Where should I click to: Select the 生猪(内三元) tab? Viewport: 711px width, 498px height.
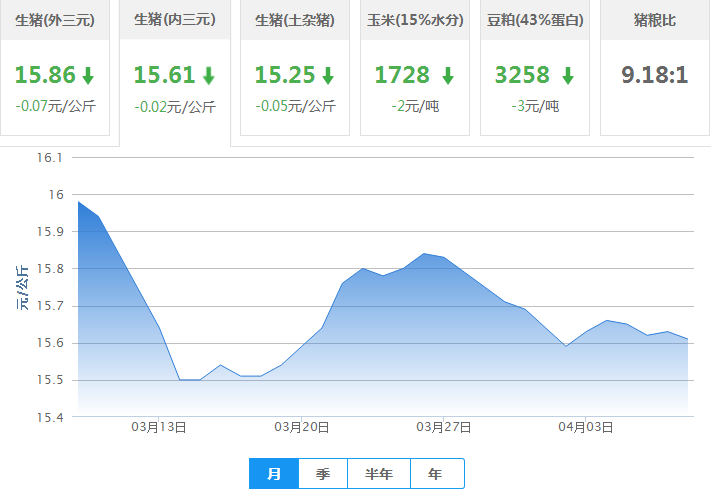(175, 20)
